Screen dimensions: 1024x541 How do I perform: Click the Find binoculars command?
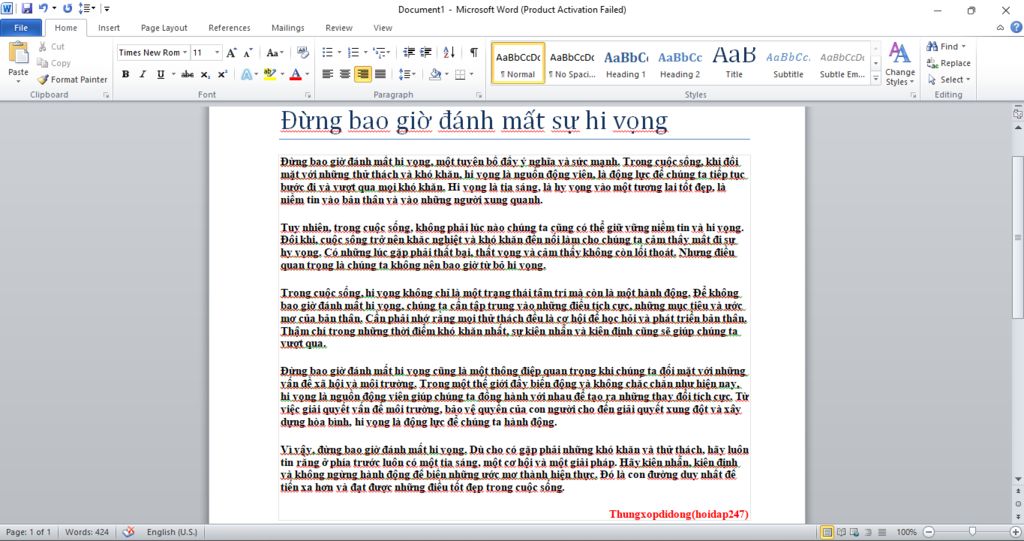[946, 46]
